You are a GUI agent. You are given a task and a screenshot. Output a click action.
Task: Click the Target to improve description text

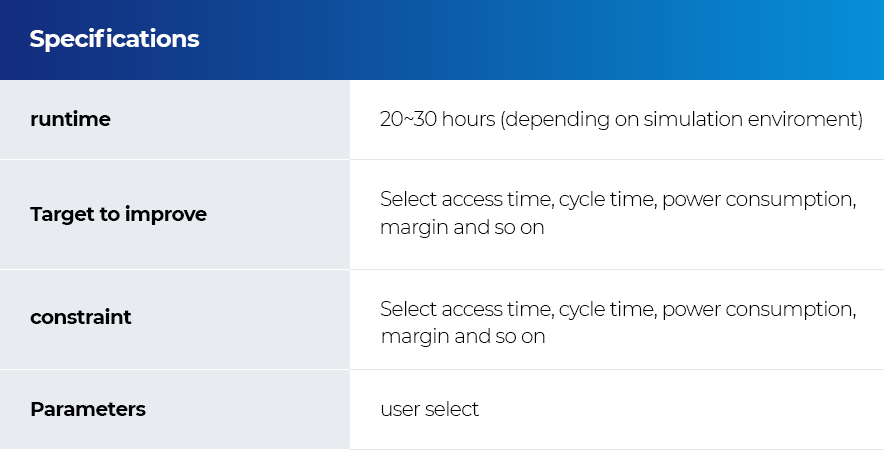(618, 213)
